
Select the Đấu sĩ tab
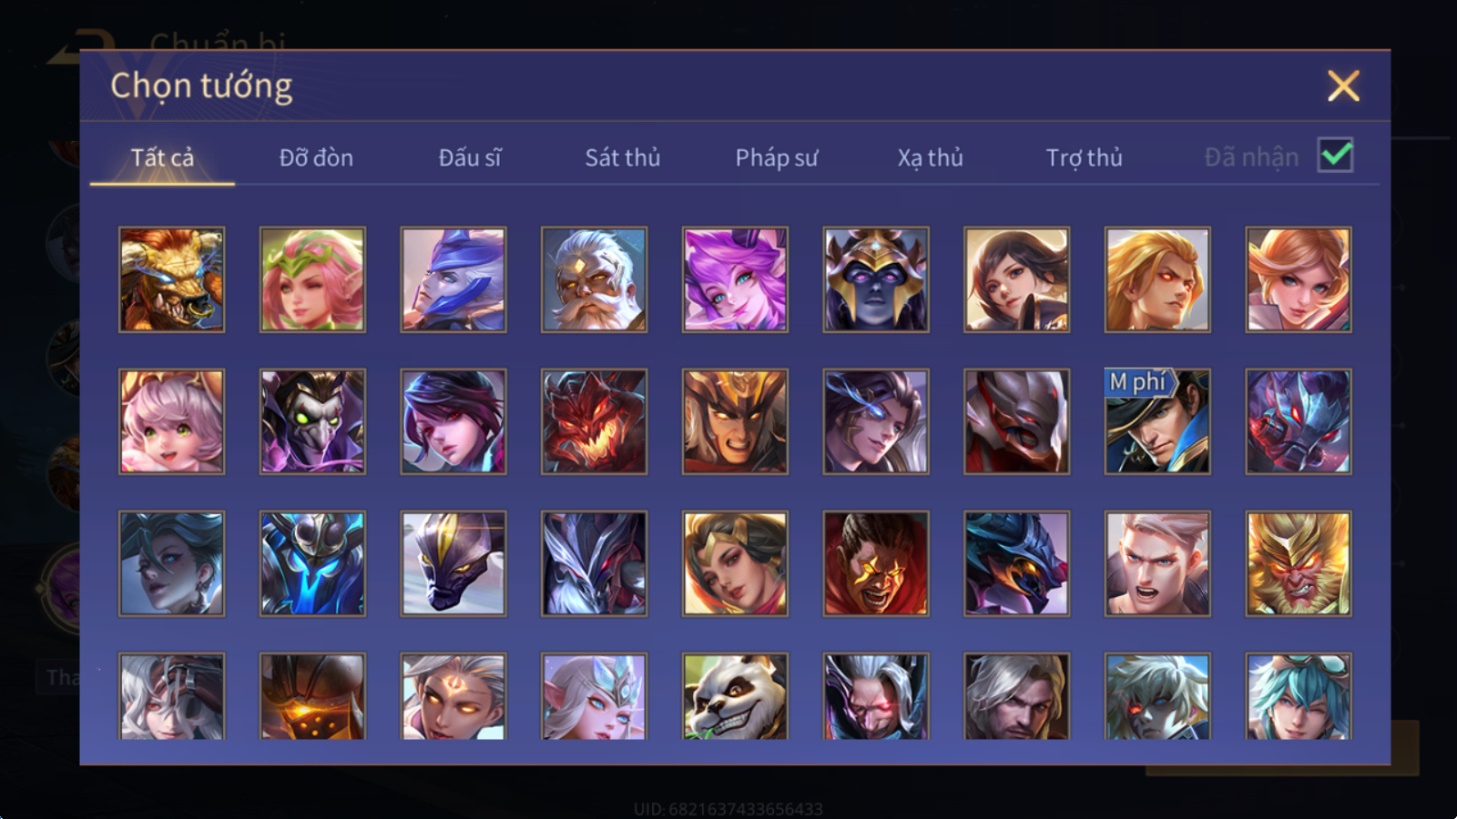coord(469,157)
